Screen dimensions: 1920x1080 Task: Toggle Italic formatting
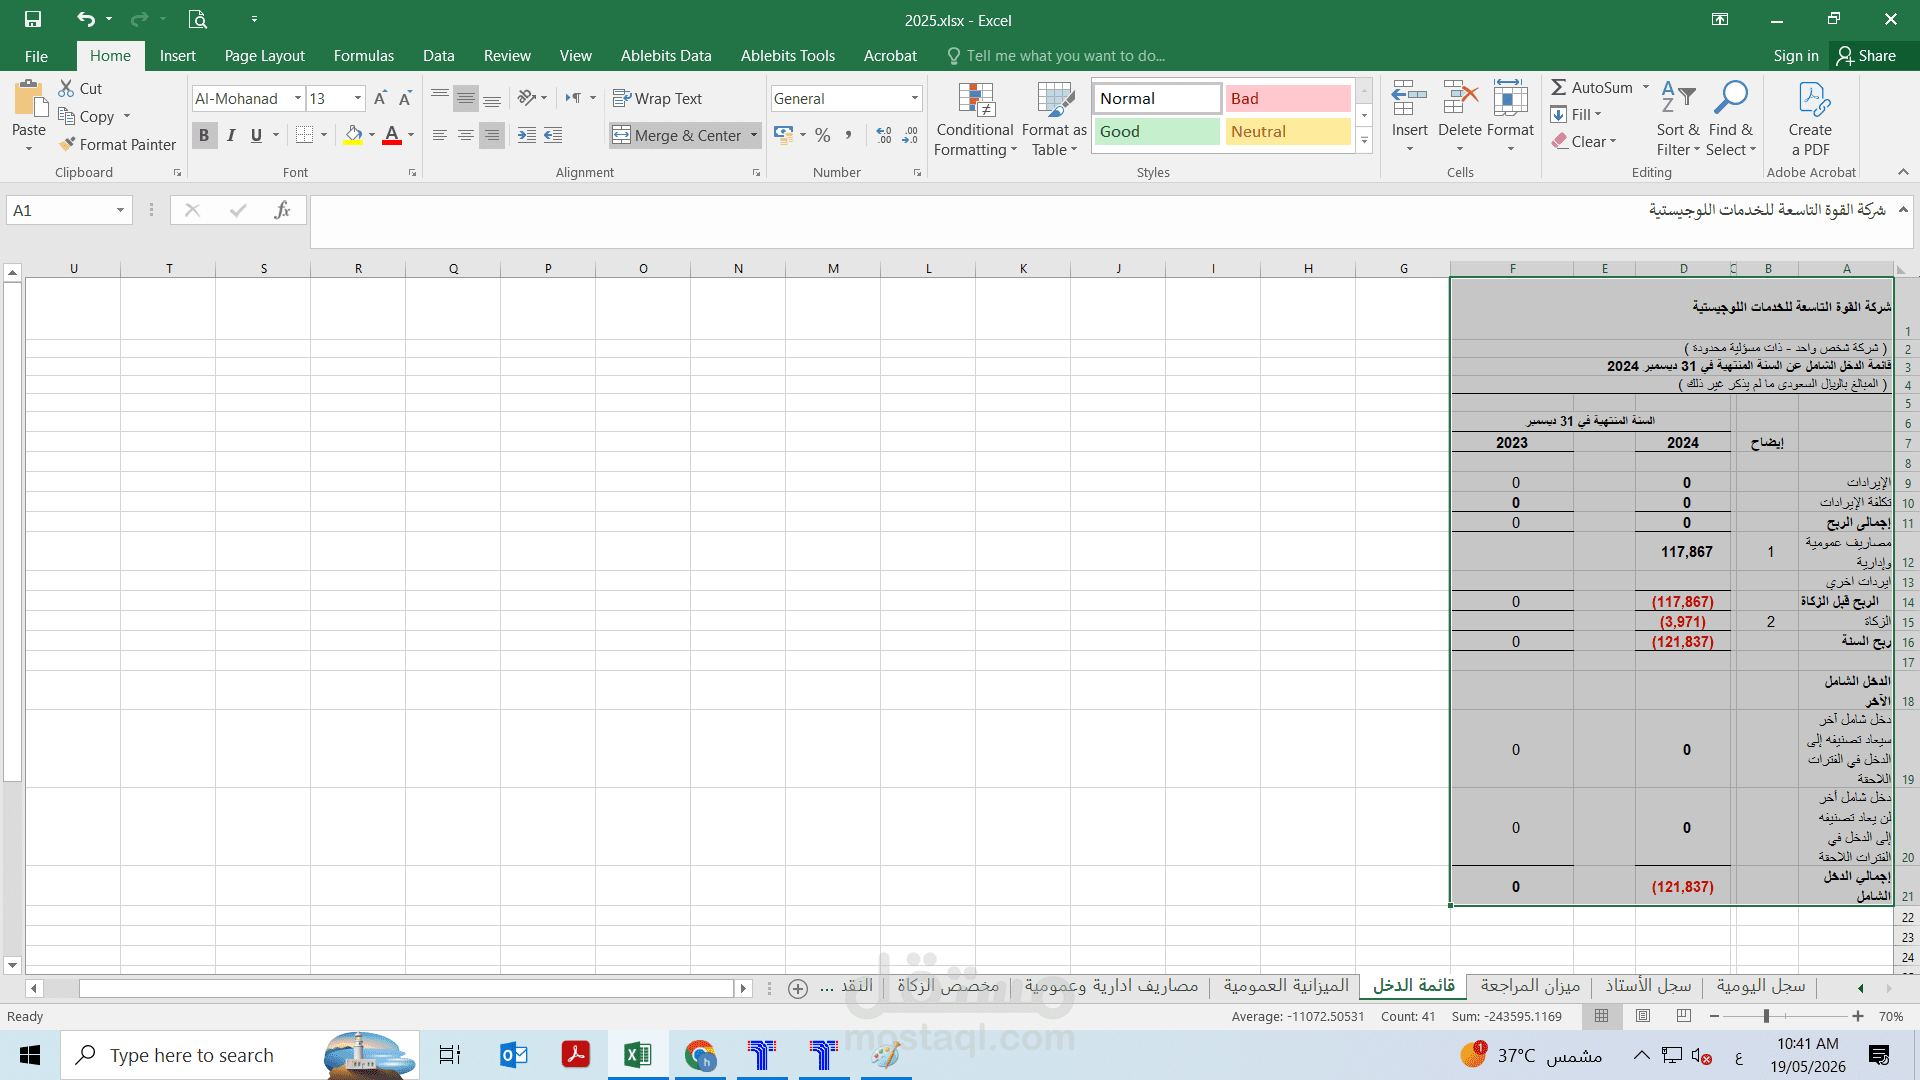pyautogui.click(x=231, y=135)
